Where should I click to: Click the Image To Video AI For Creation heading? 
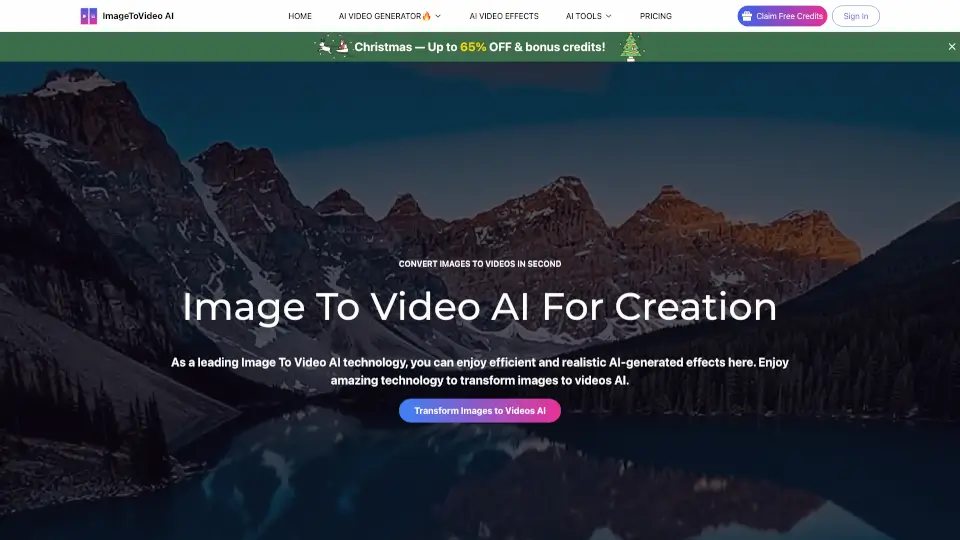(479, 307)
